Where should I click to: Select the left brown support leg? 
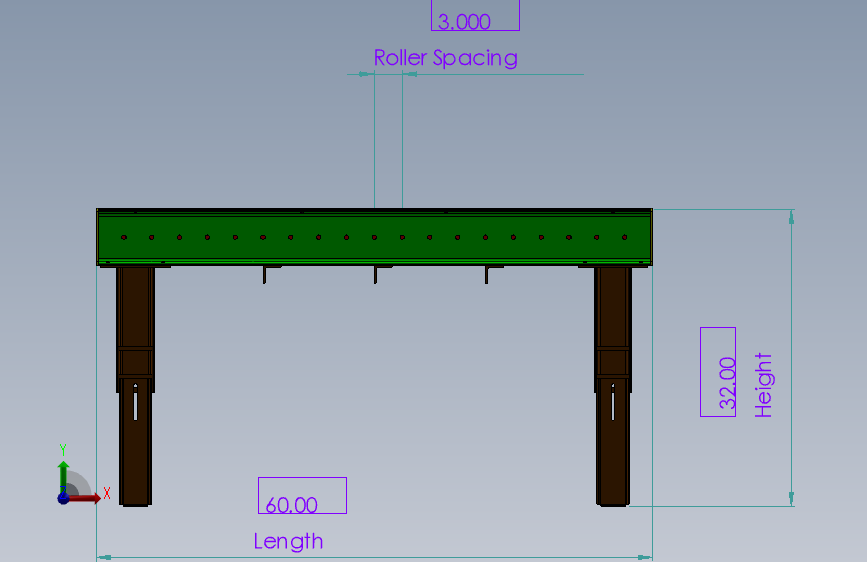[135, 386]
